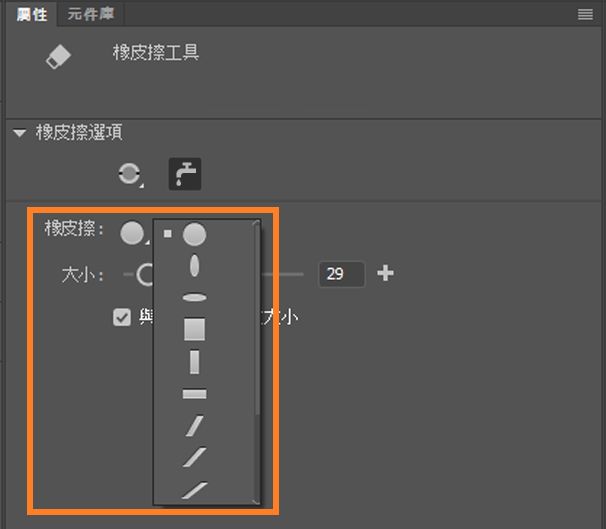This screenshot has height=529, width=606.
Task: Toggle the faucet eraser mode
Action: click(185, 174)
